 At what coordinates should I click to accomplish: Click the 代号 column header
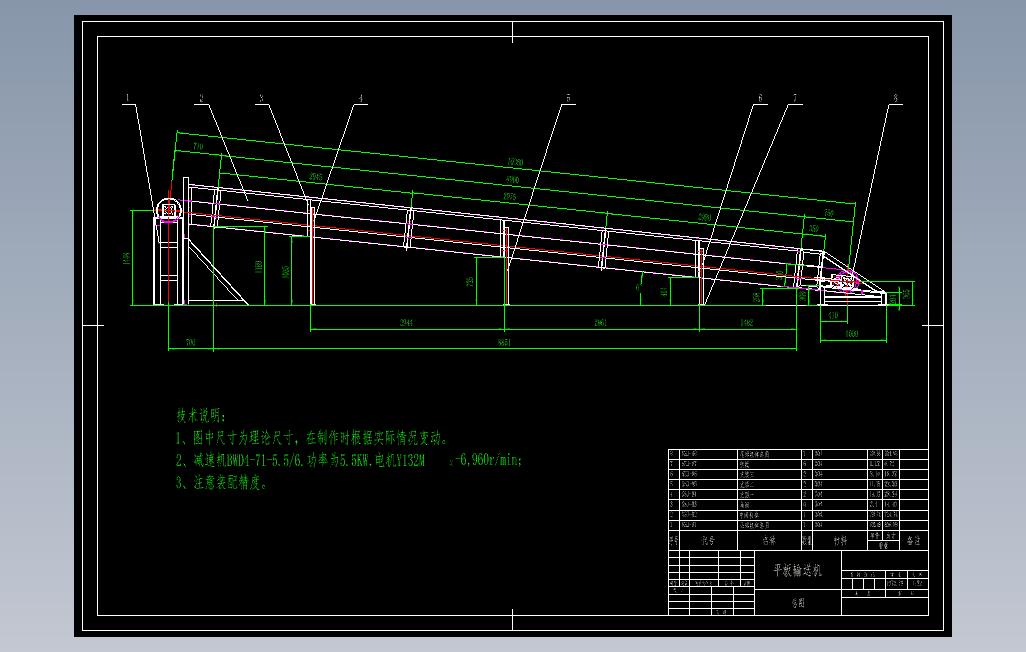[708, 541]
